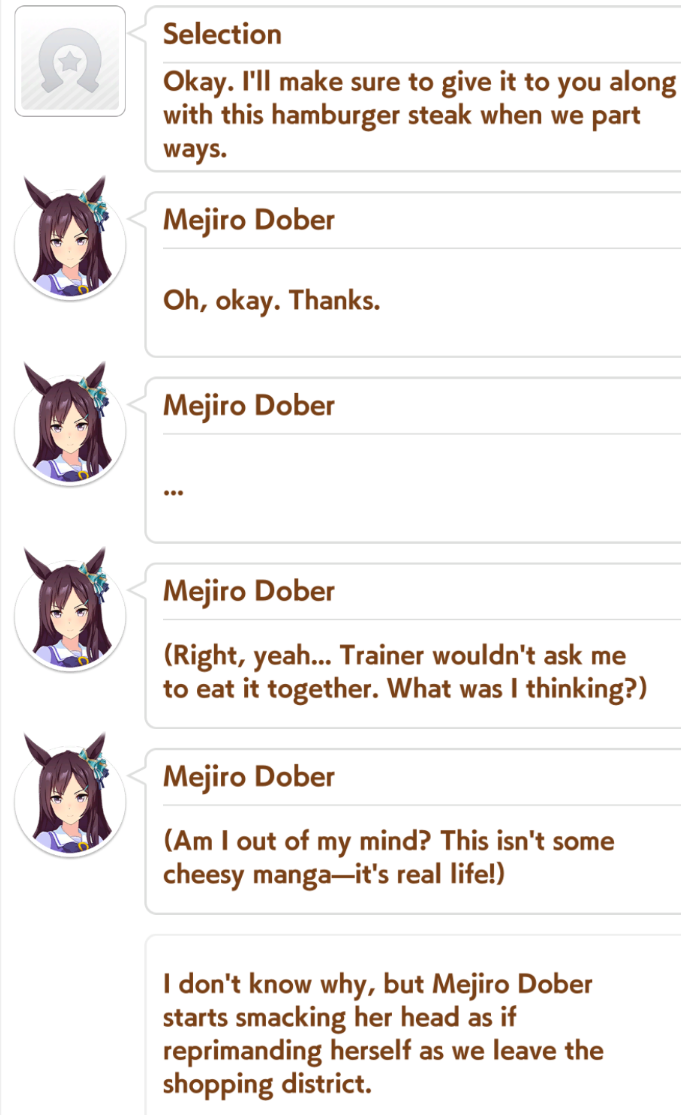Tap the words "shopping district." in the narration
This screenshot has height=1115, width=681.
coord(267,1084)
